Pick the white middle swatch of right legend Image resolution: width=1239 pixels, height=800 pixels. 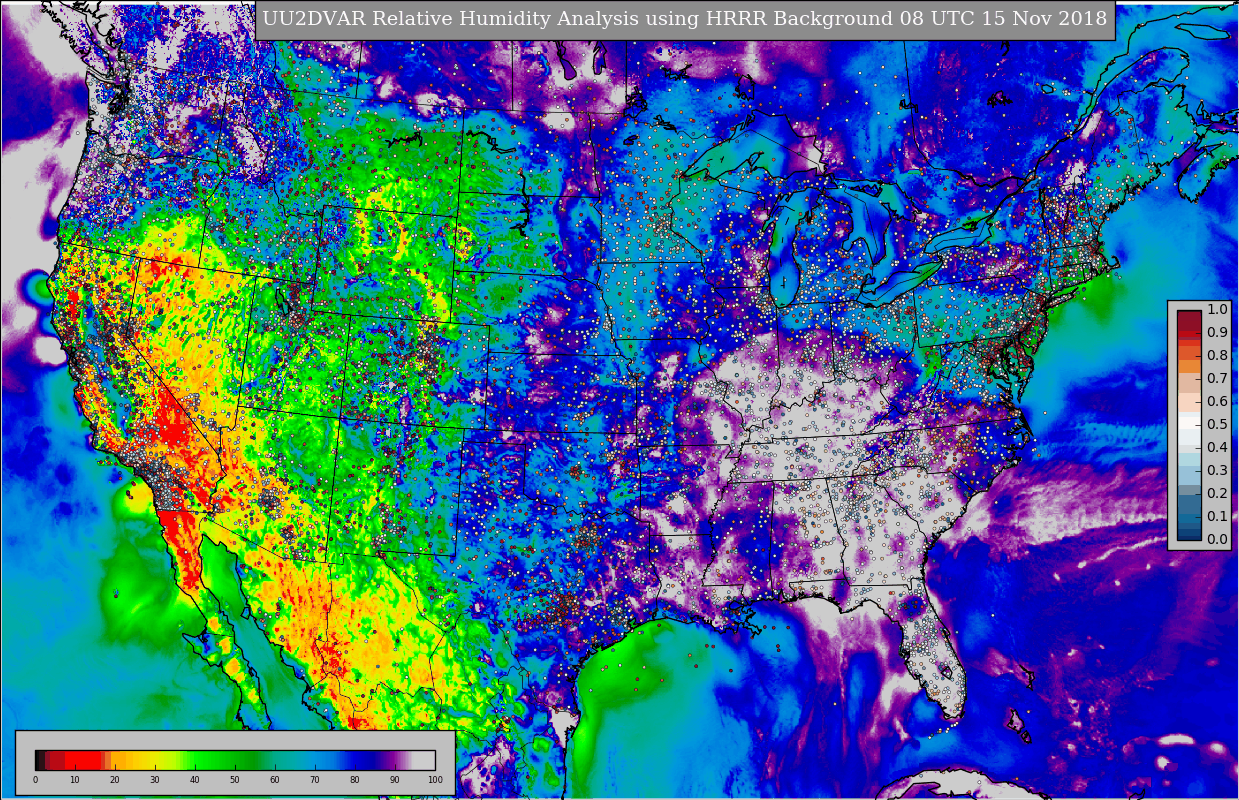point(1189,424)
